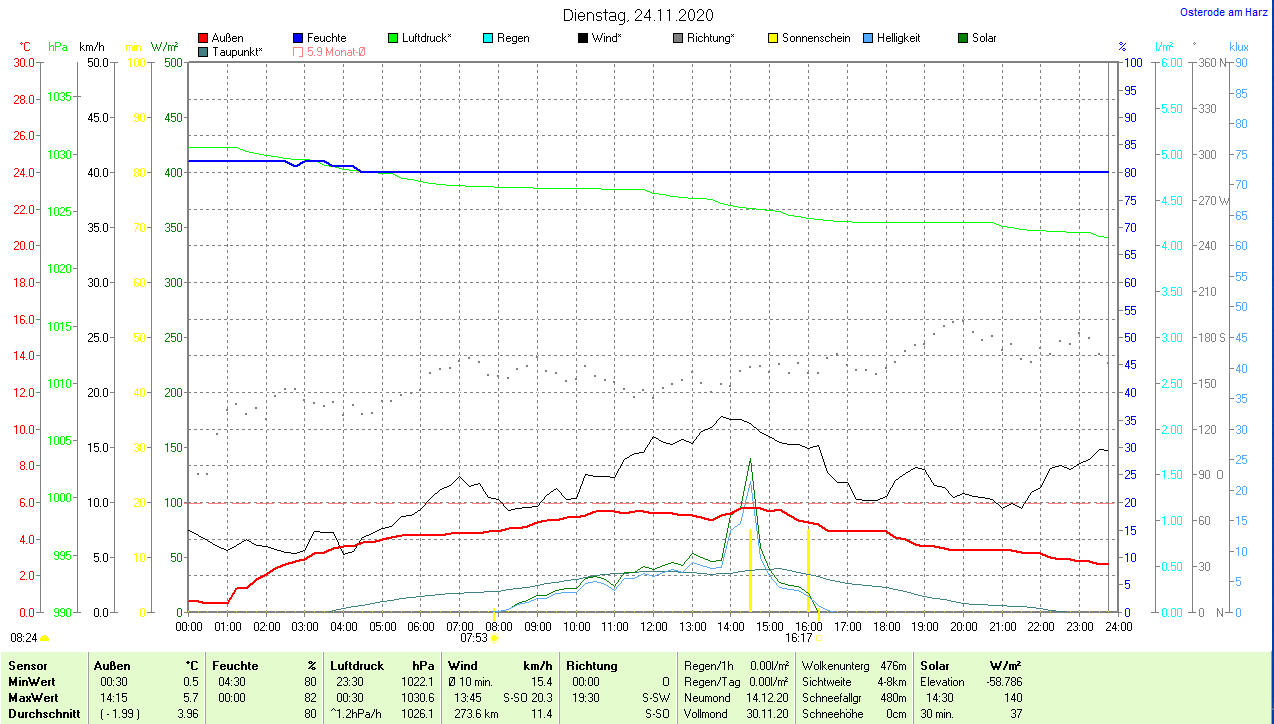Click the Dienstag, 24.11.2020 date title
The width and height of the screenshot is (1274, 724).
click(638, 15)
